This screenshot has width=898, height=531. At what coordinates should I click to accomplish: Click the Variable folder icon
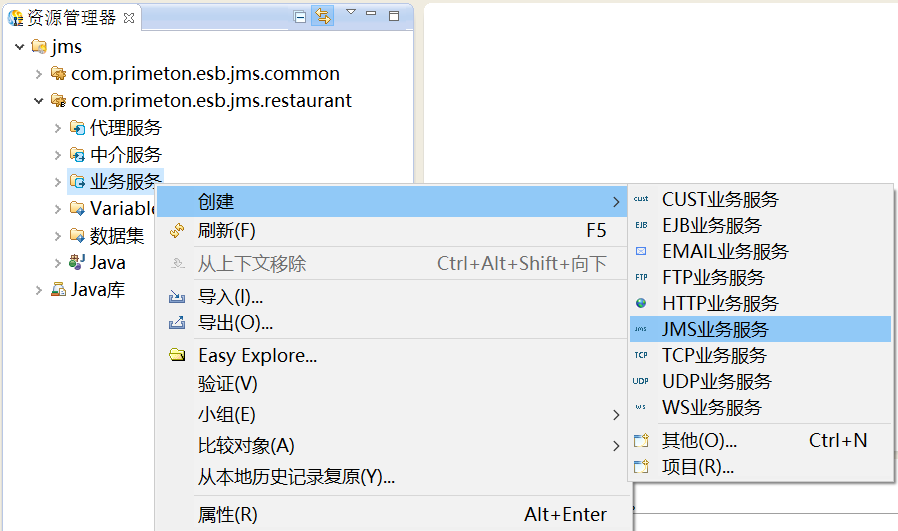(x=77, y=208)
